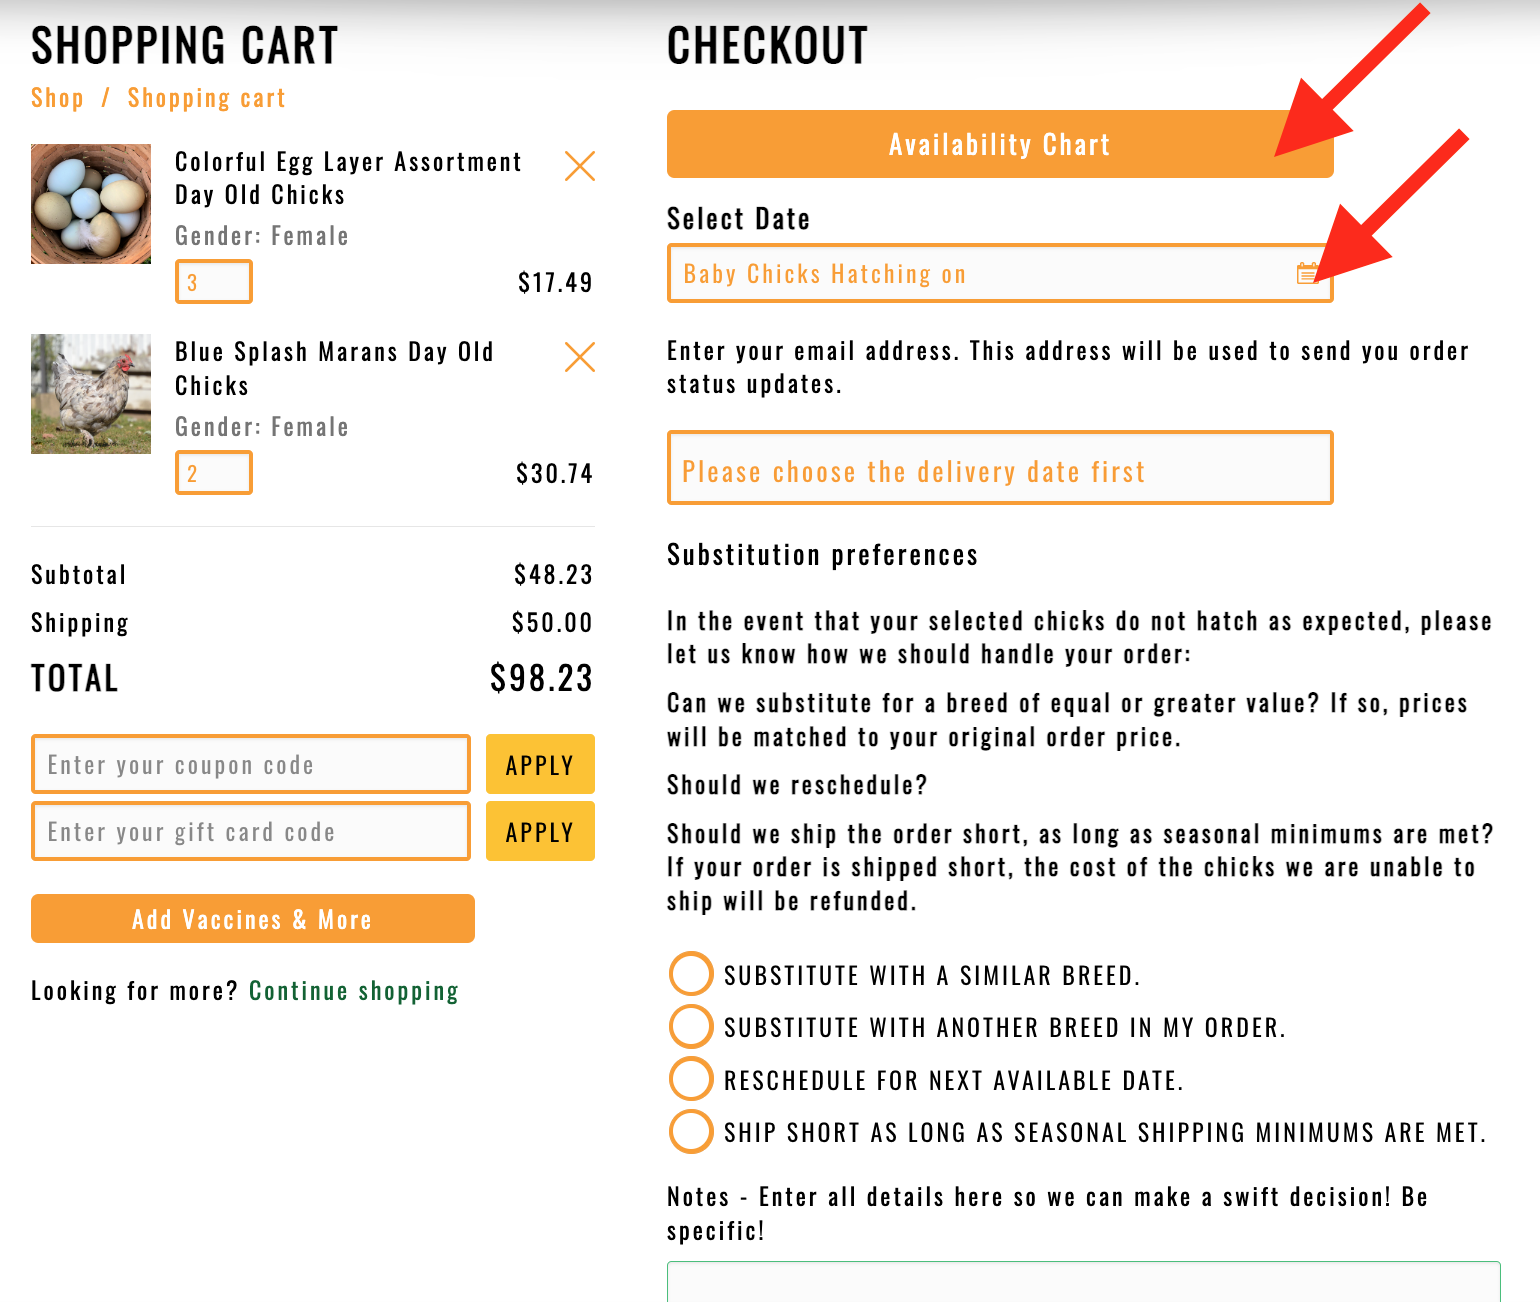The image size is (1540, 1302).
Task: Open the Blue Splash Marans product thumbnail
Action: click(91, 394)
